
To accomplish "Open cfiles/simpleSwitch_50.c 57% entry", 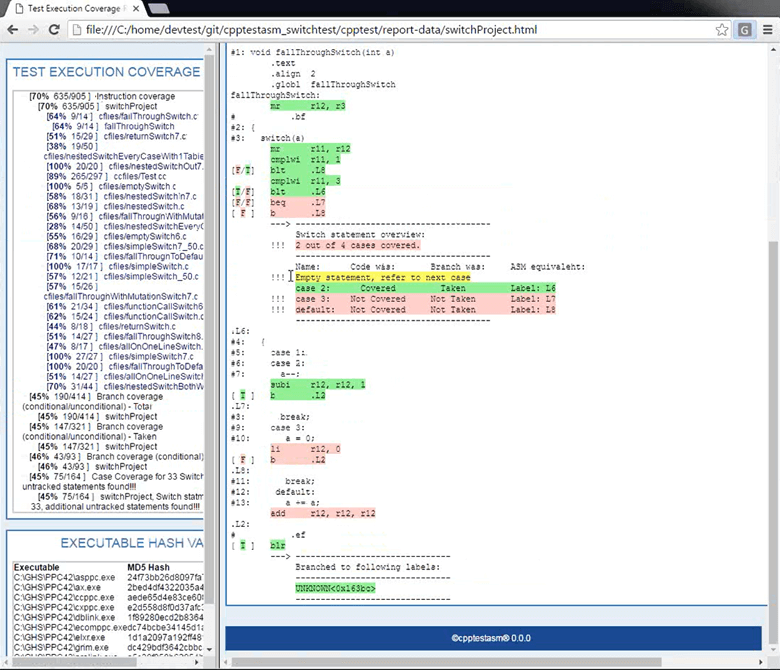I will point(122,277).
